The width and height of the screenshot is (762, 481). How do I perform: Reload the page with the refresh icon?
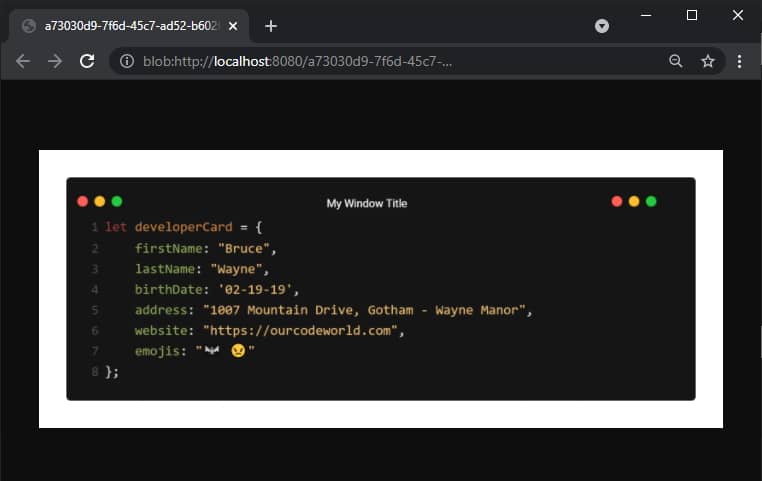pos(87,61)
